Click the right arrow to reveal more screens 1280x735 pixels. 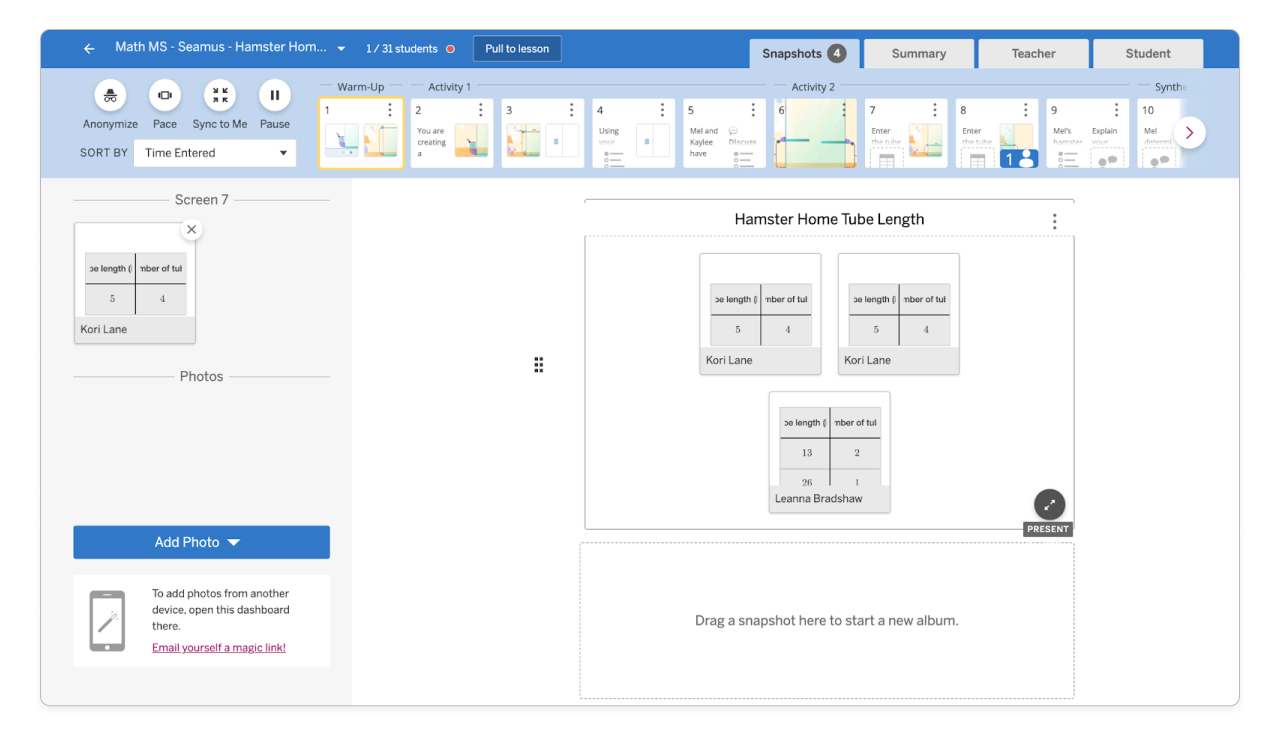1189,132
